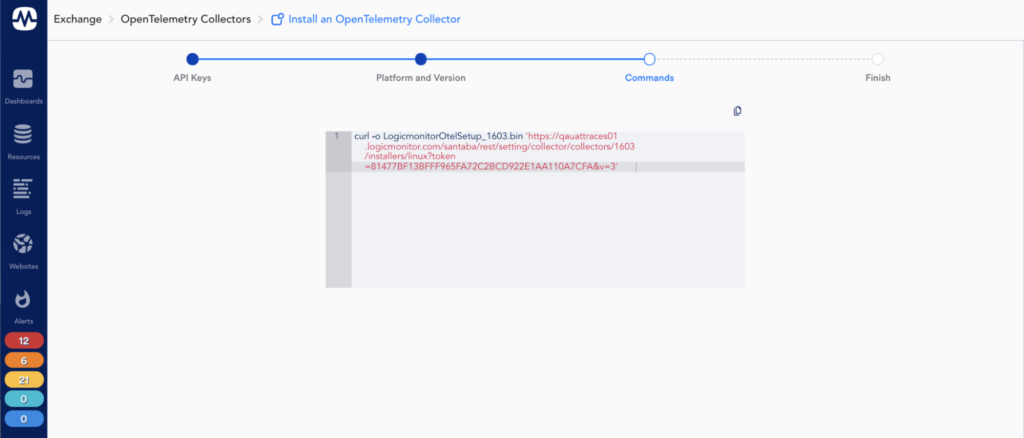Image resolution: width=1024 pixels, height=438 pixels.
Task: Open the Websites sidebar icon
Action: (x=24, y=244)
